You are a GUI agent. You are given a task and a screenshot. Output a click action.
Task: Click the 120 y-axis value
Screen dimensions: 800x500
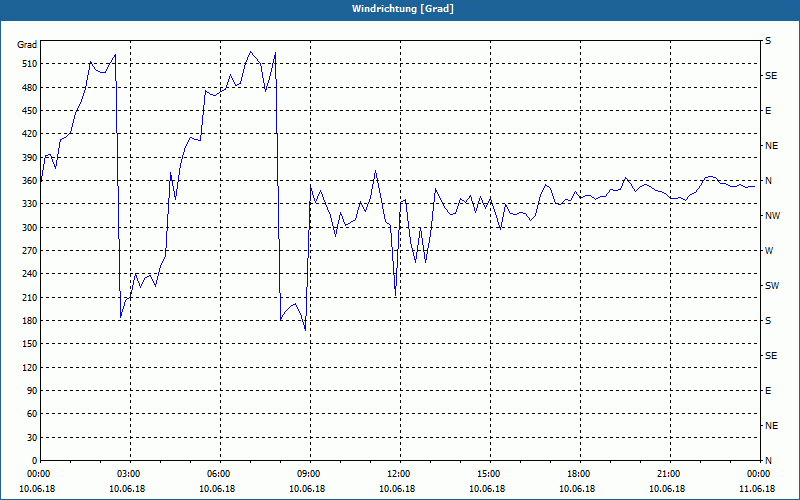coord(30,368)
